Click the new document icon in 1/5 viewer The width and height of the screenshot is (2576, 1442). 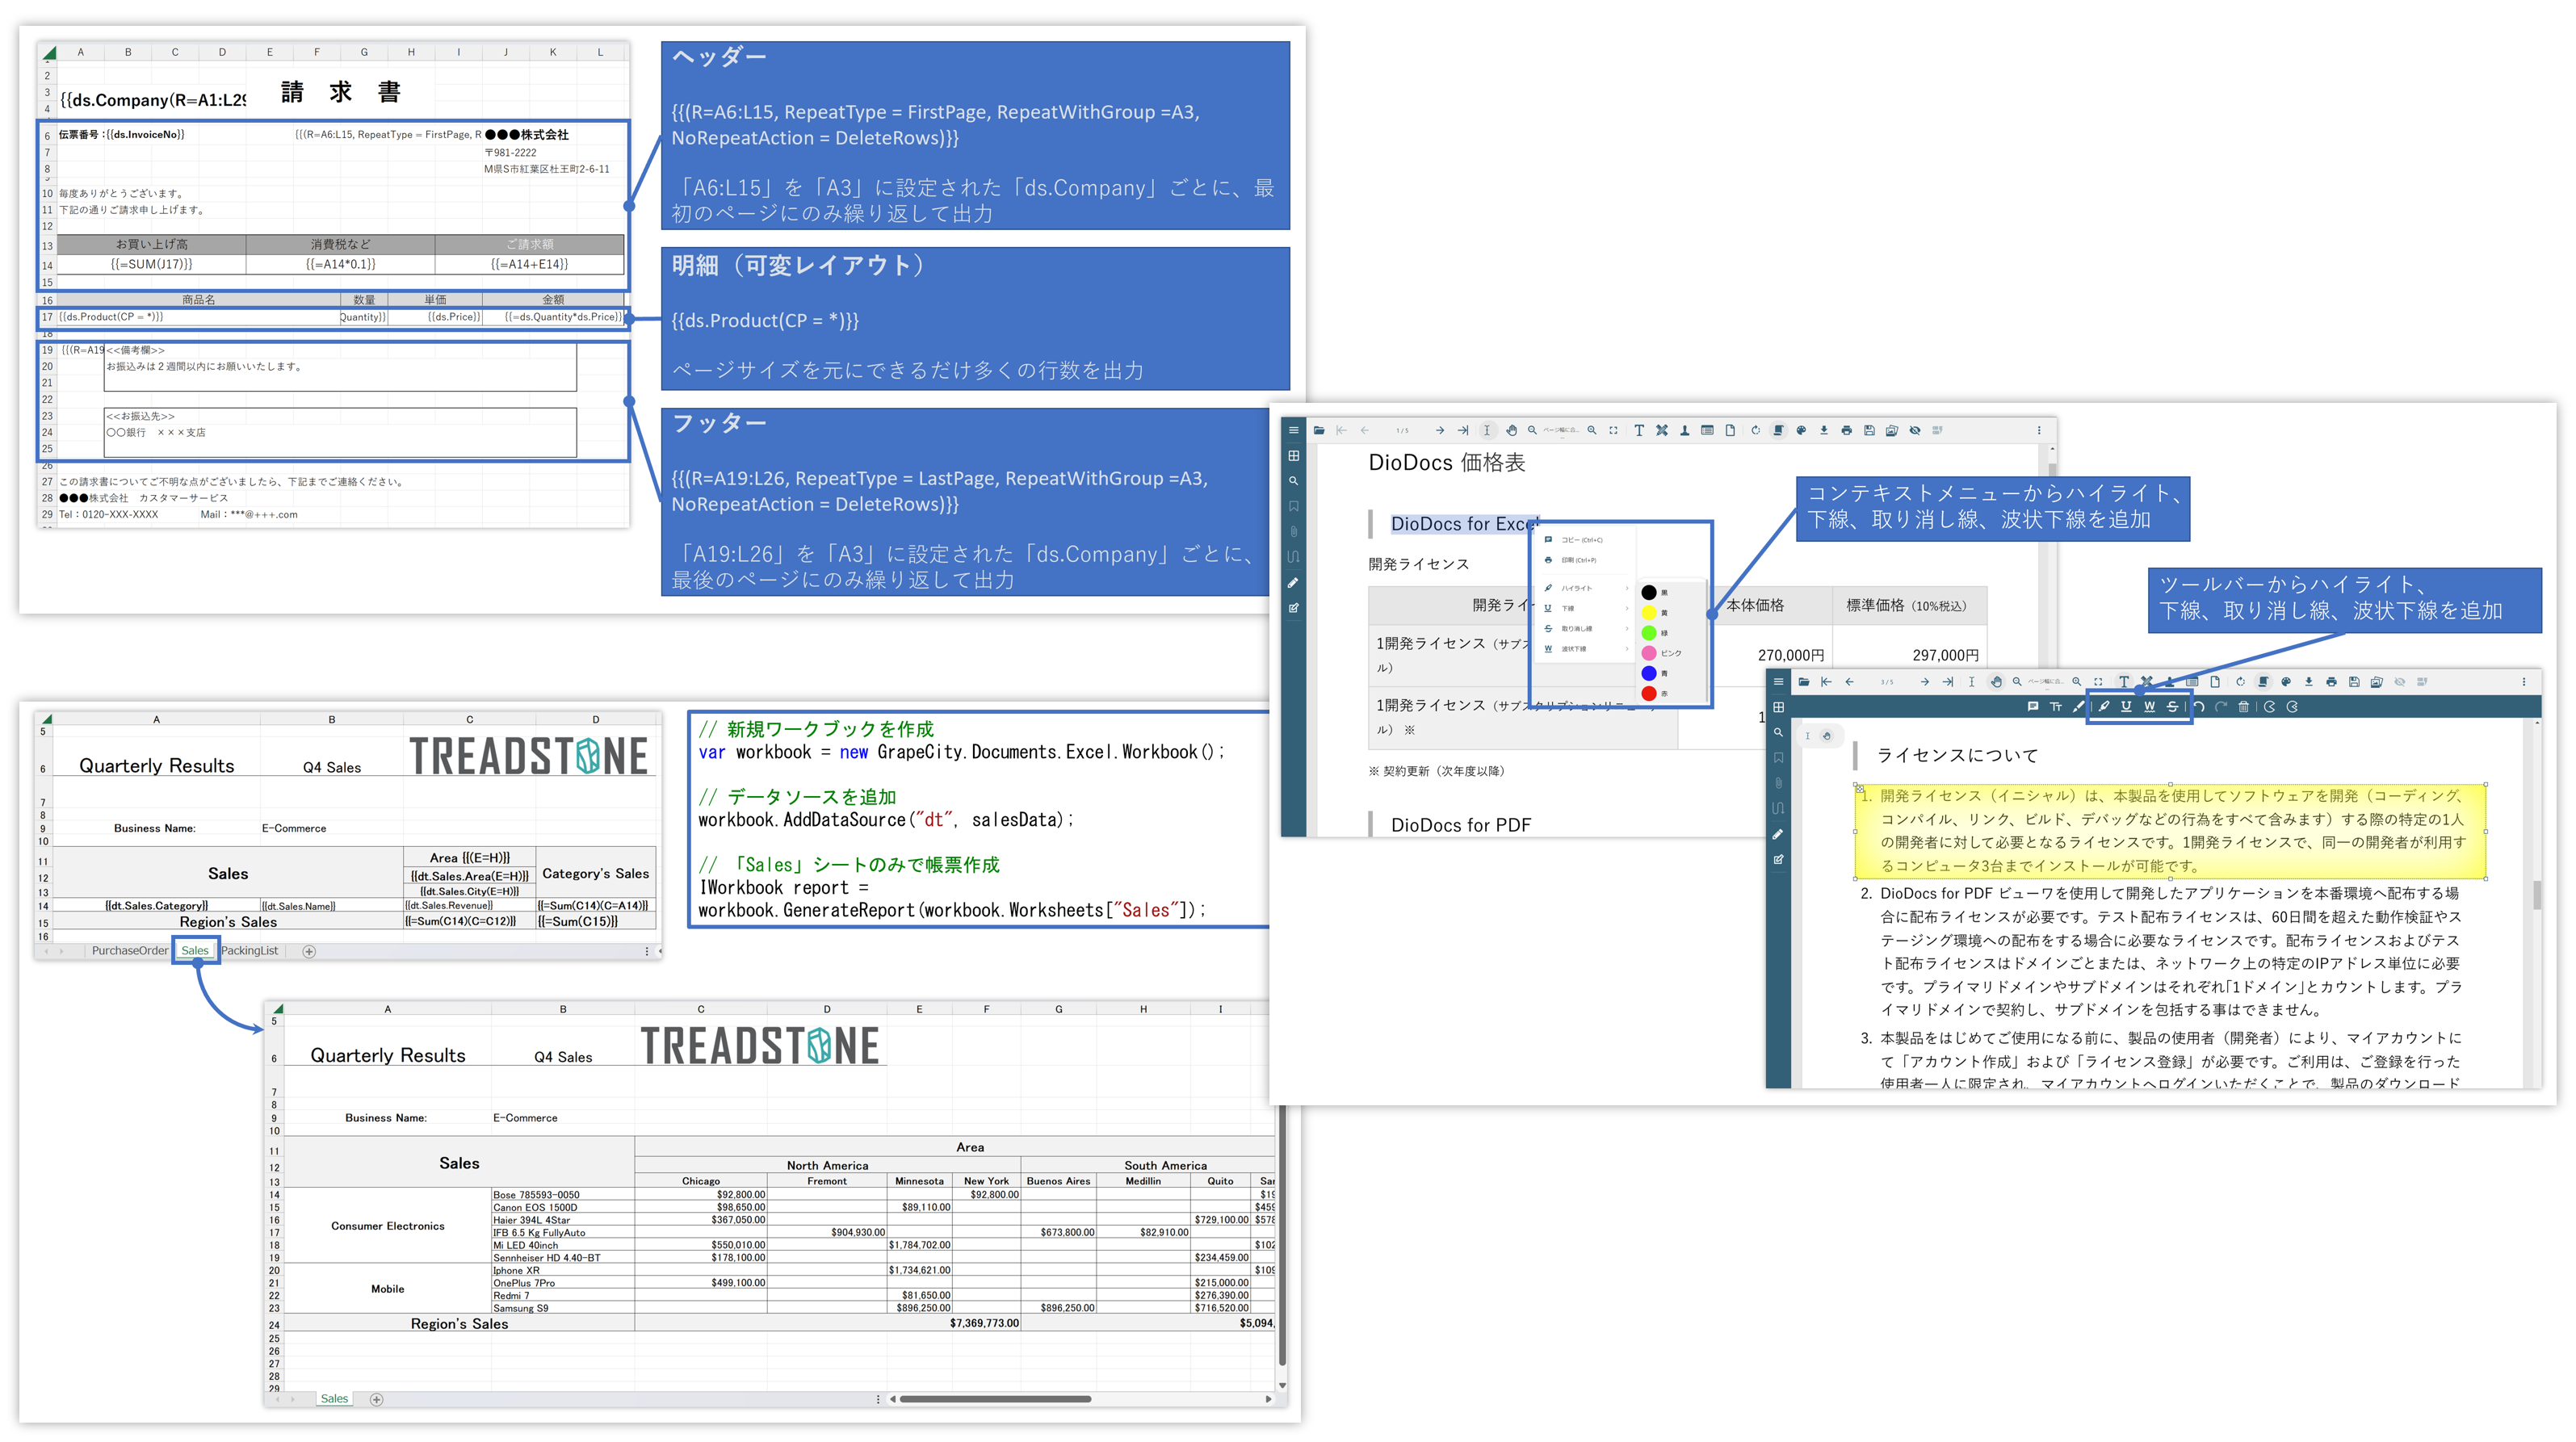coord(1730,431)
